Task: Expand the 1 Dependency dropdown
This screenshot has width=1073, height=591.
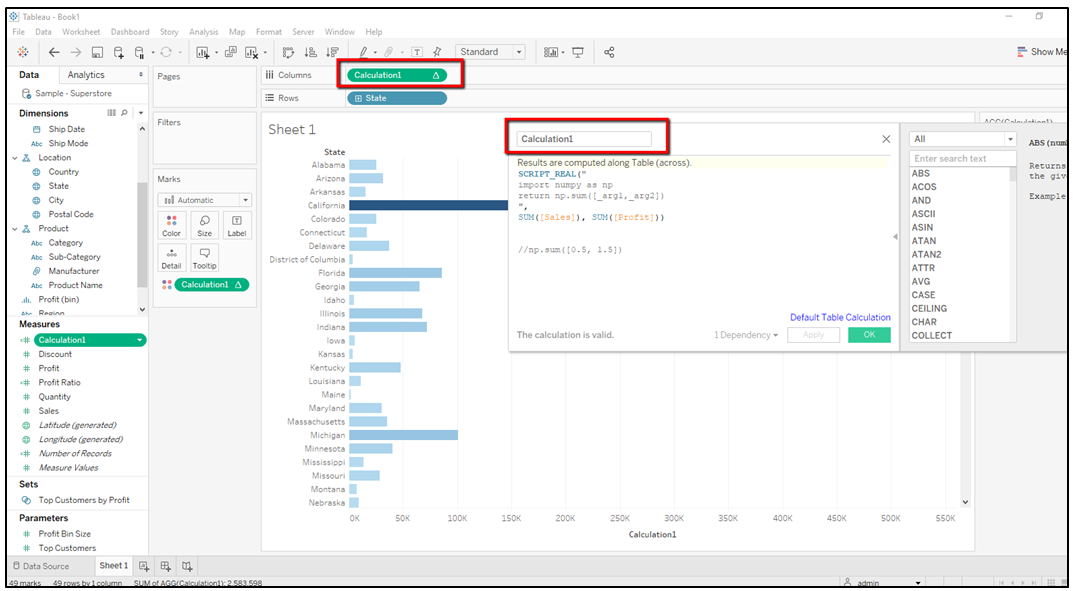Action: point(746,335)
